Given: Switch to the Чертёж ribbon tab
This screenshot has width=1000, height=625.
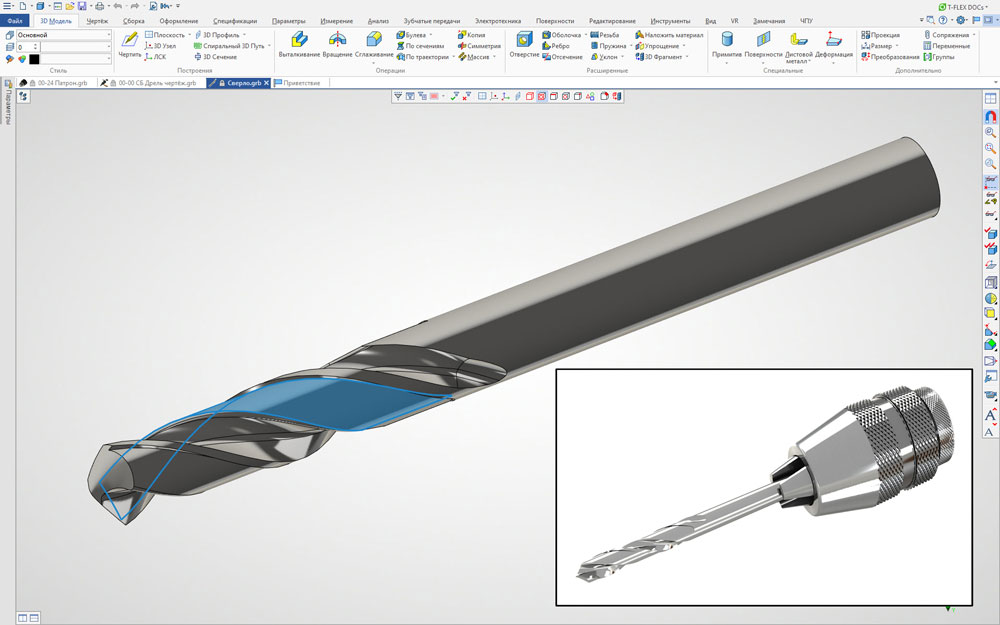Looking at the screenshot, I should (97, 20).
